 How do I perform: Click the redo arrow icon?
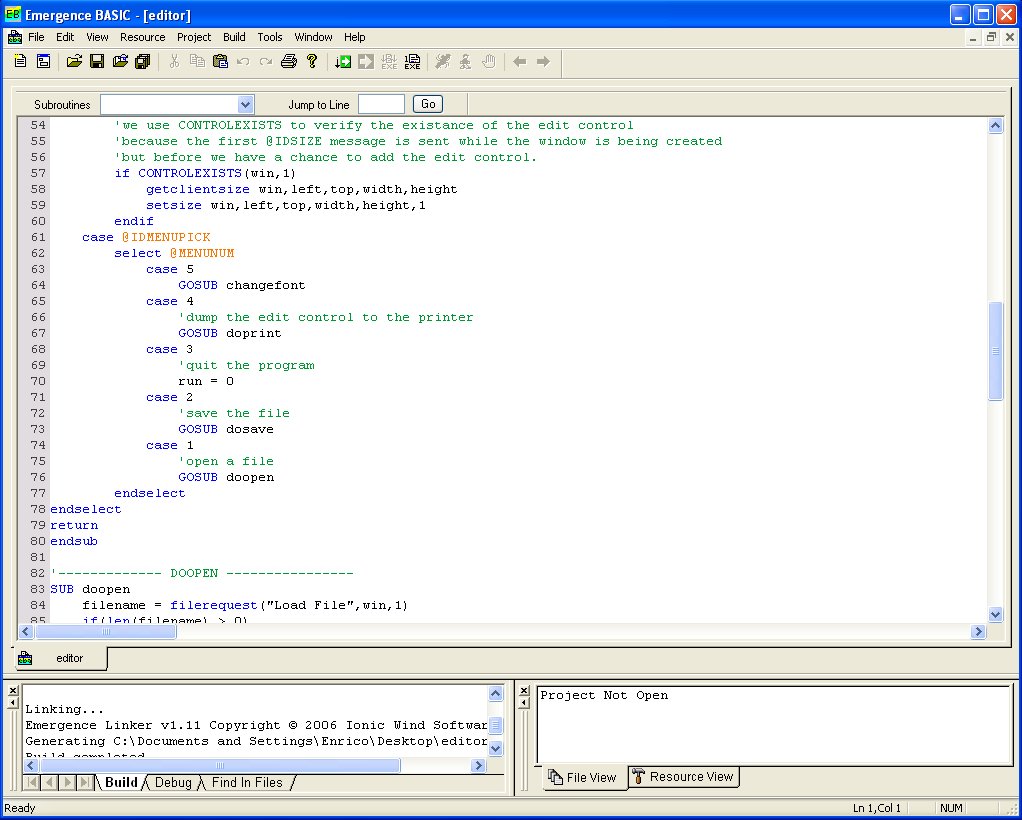coord(266,61)
